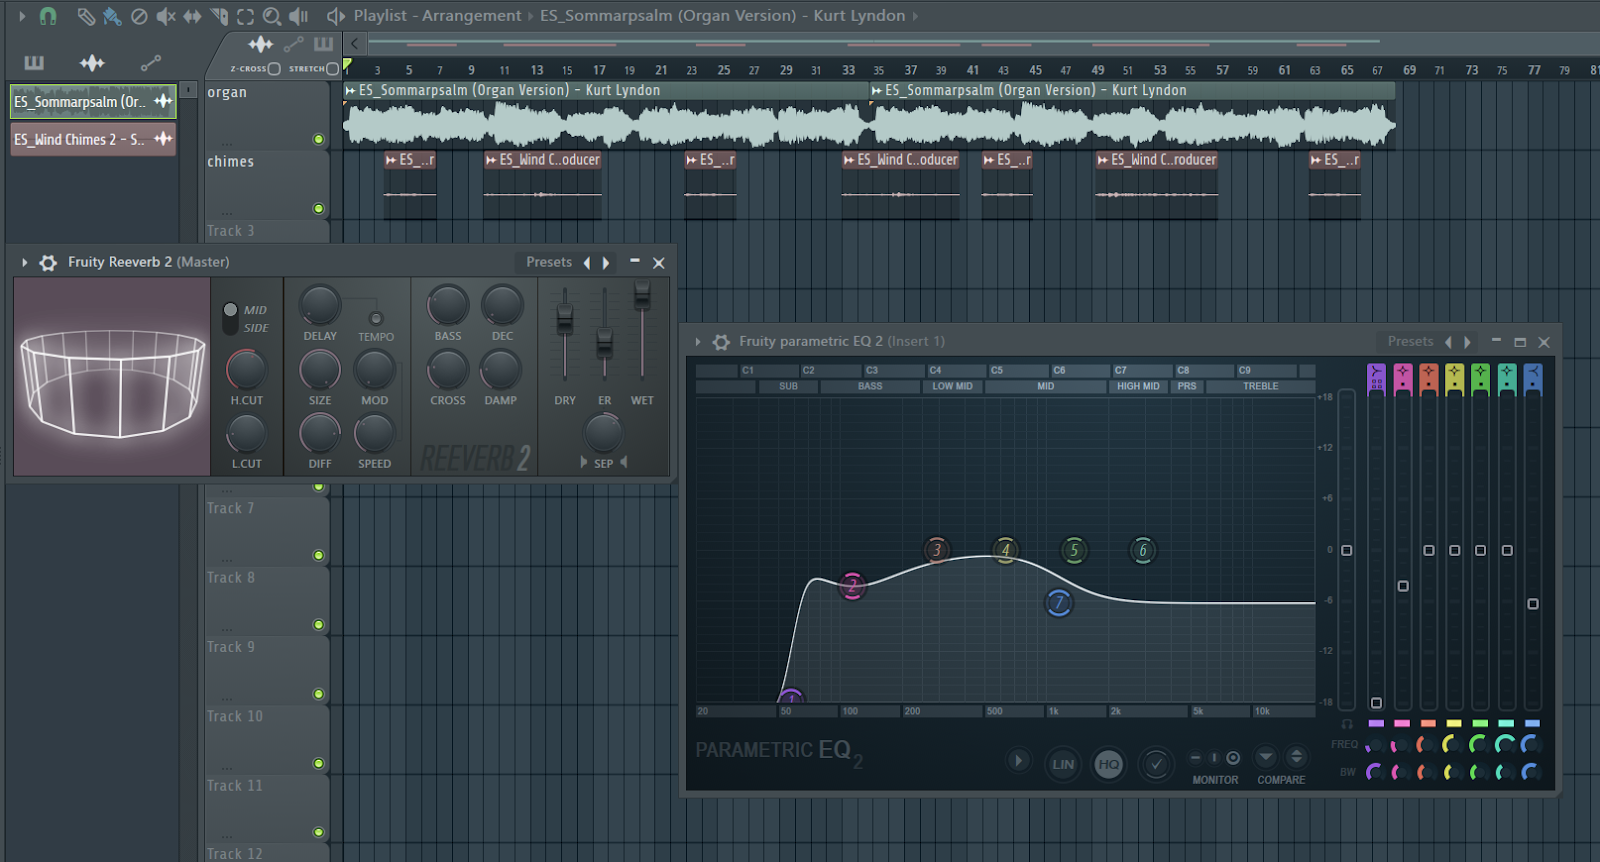Select the delete tool in playlist
Image resolution: width=1600 pixels, height=862 pixels.
[x=139, y=16]
